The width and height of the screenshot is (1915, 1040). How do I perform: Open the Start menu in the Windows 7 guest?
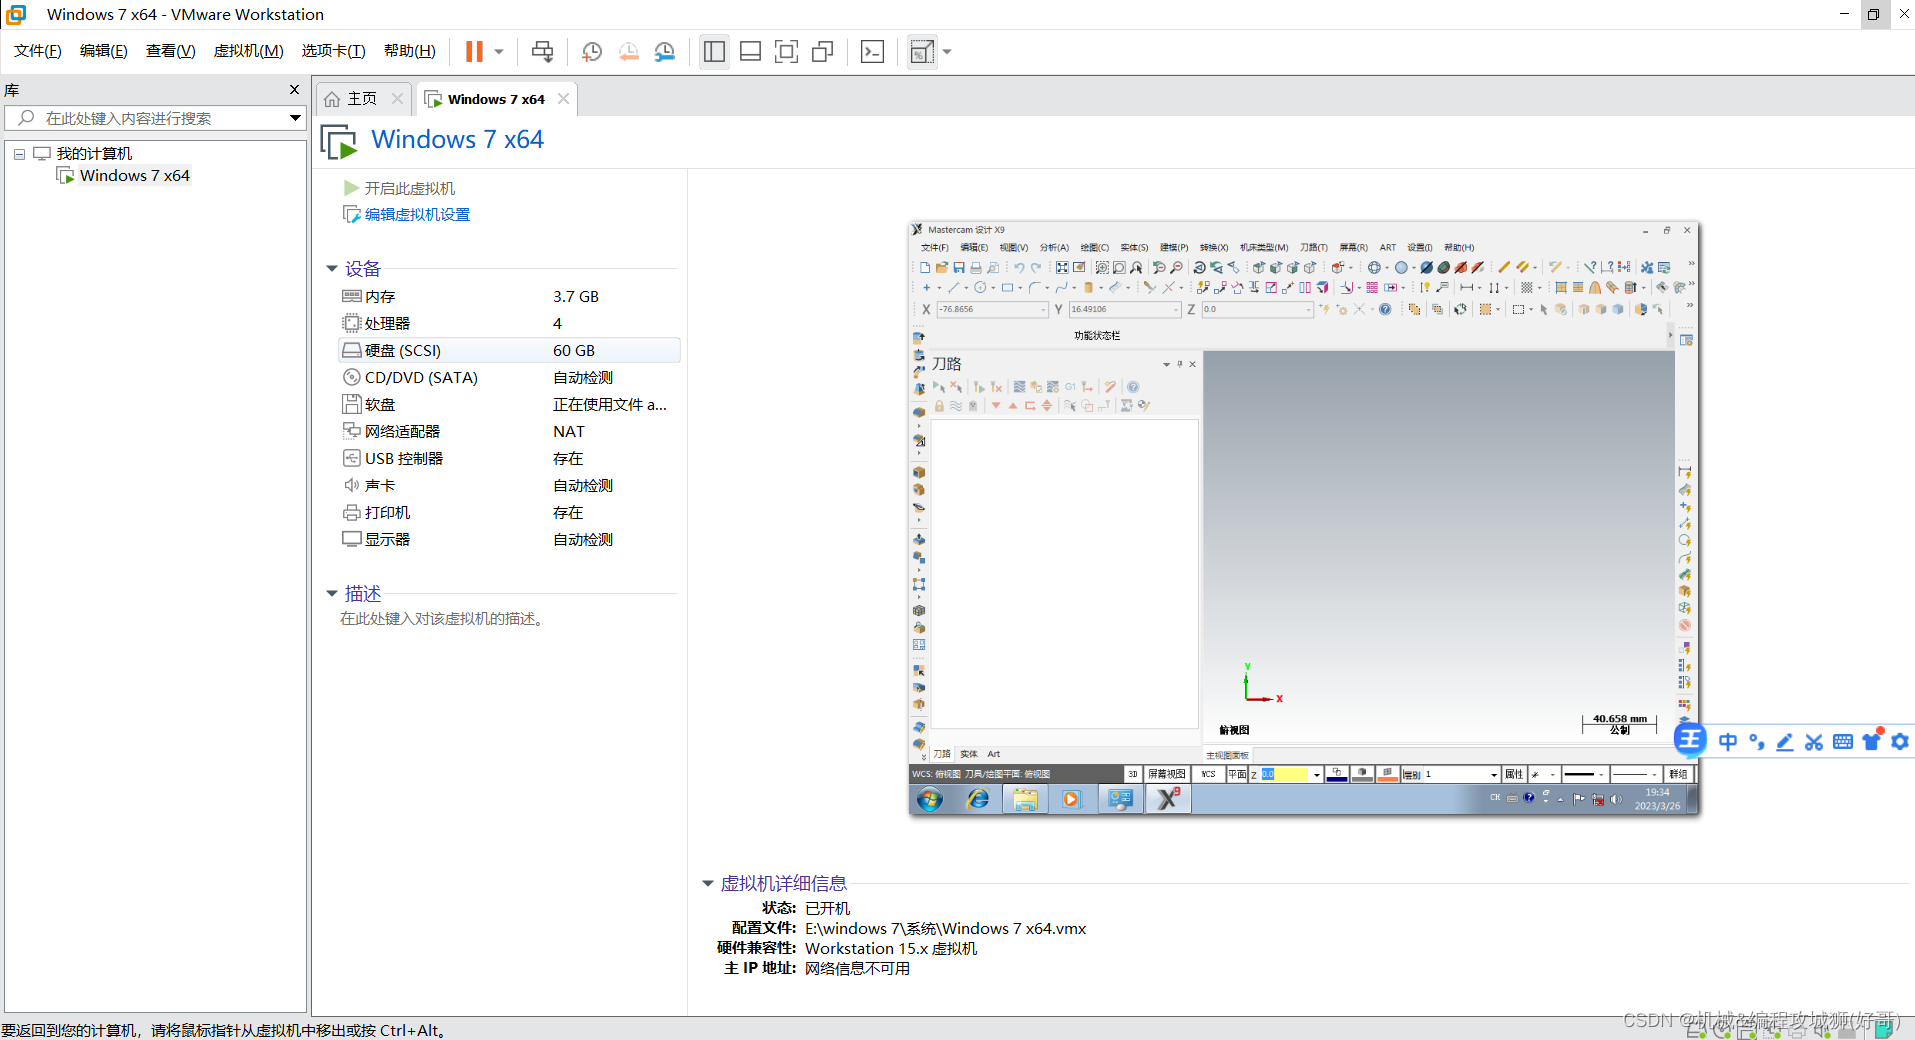click(x=929, y=799)
